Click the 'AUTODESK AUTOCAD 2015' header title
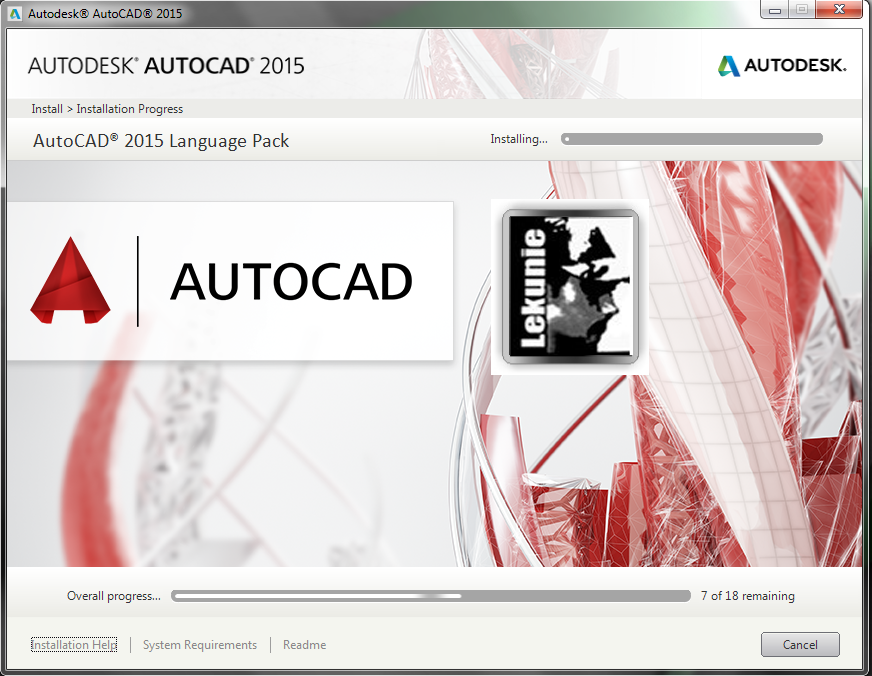 [166, 66]
